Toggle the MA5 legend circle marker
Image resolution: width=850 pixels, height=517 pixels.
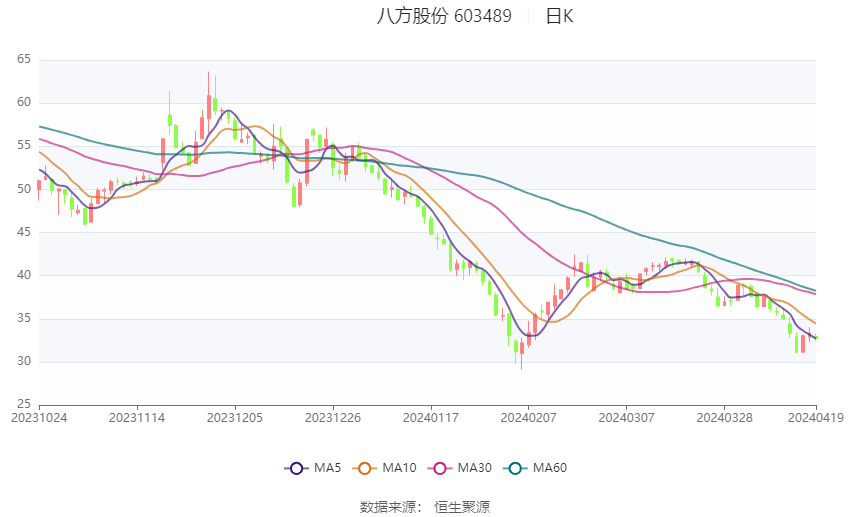pyautogui.click(x=297, y=468)
